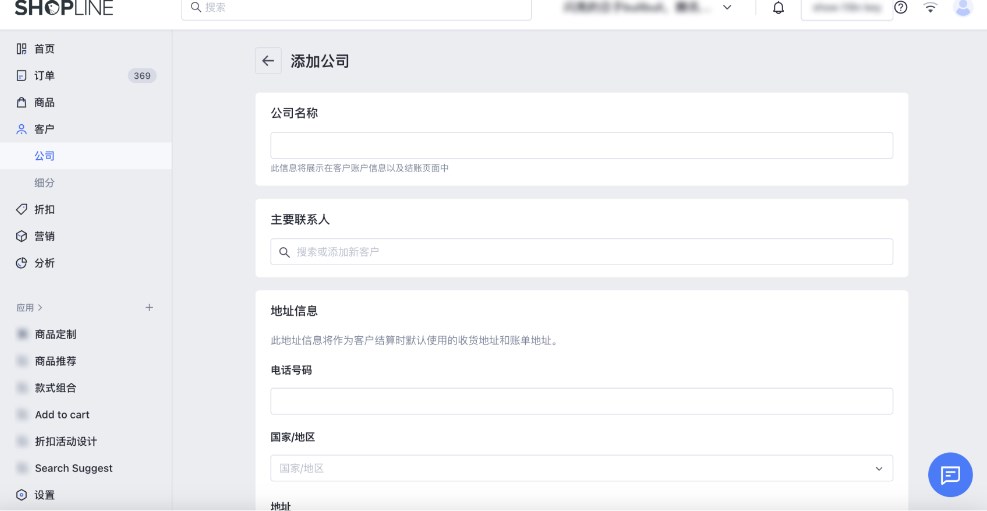The width and height of the screenshot is (987, 511).
Task: Open 设置 in sidebar
Action: coord(45,495)
